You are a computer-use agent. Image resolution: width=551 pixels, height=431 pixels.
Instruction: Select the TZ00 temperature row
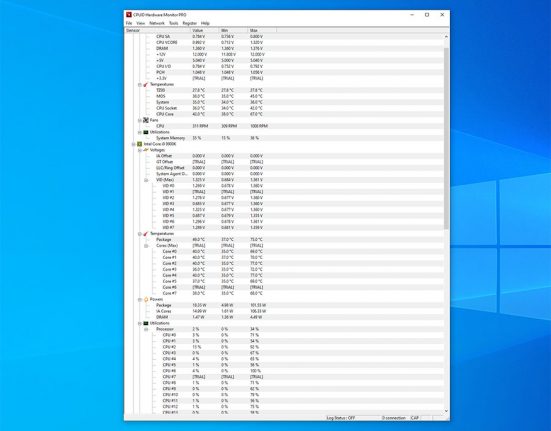285,90
